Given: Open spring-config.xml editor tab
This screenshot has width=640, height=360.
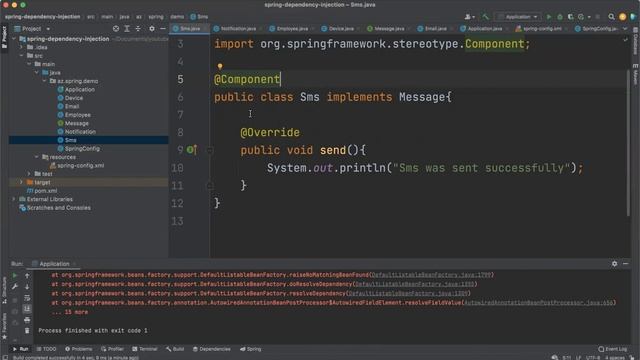Looking at the screenshot, I should [540, 29].
